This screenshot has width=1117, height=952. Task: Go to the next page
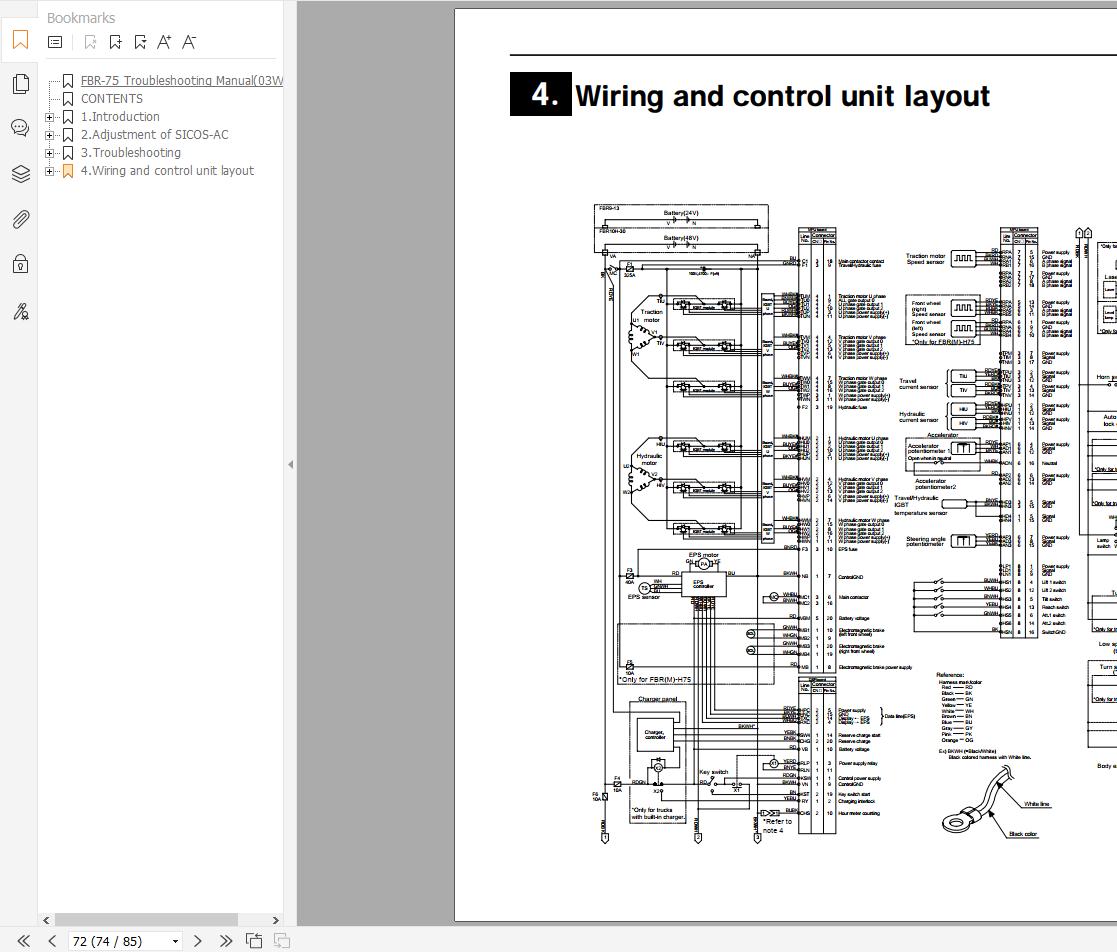(x=198, y=941)
